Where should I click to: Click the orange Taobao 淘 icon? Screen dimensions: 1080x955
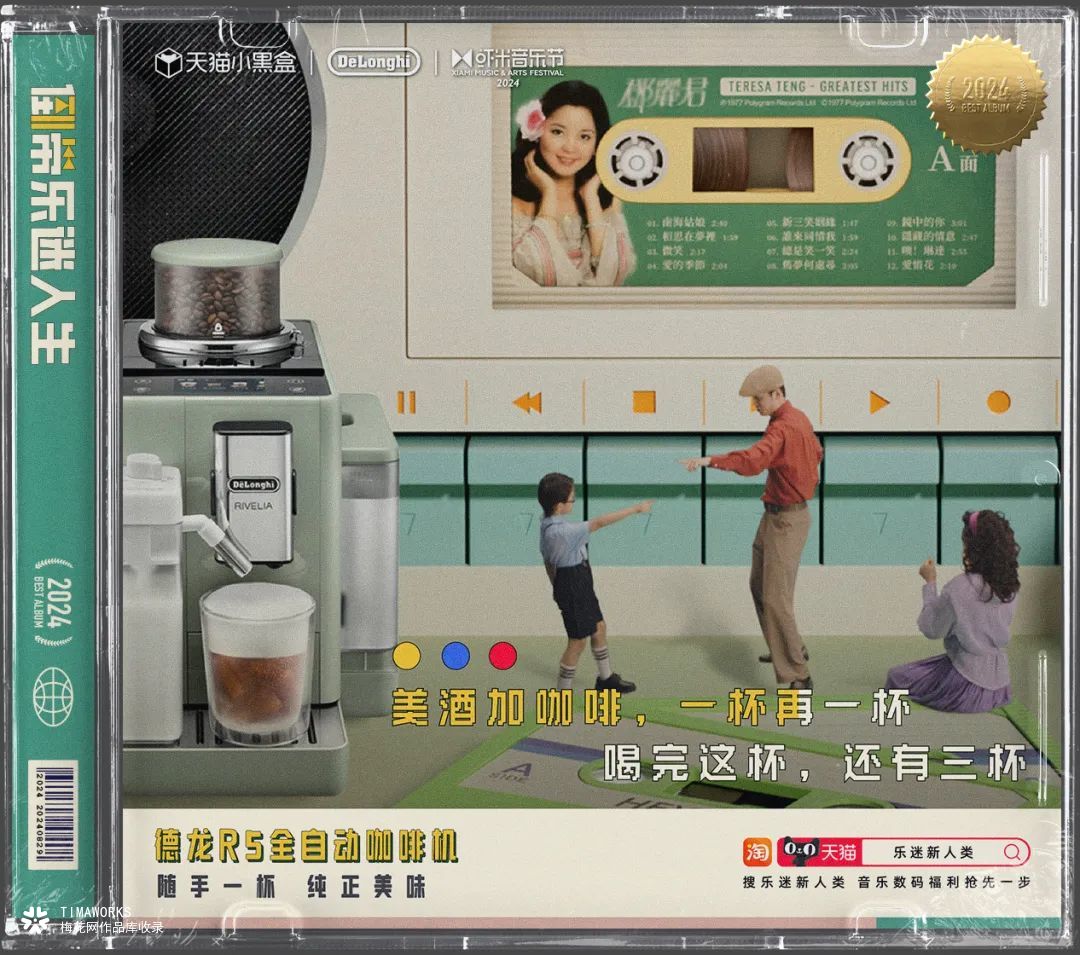tap(757, 852)
